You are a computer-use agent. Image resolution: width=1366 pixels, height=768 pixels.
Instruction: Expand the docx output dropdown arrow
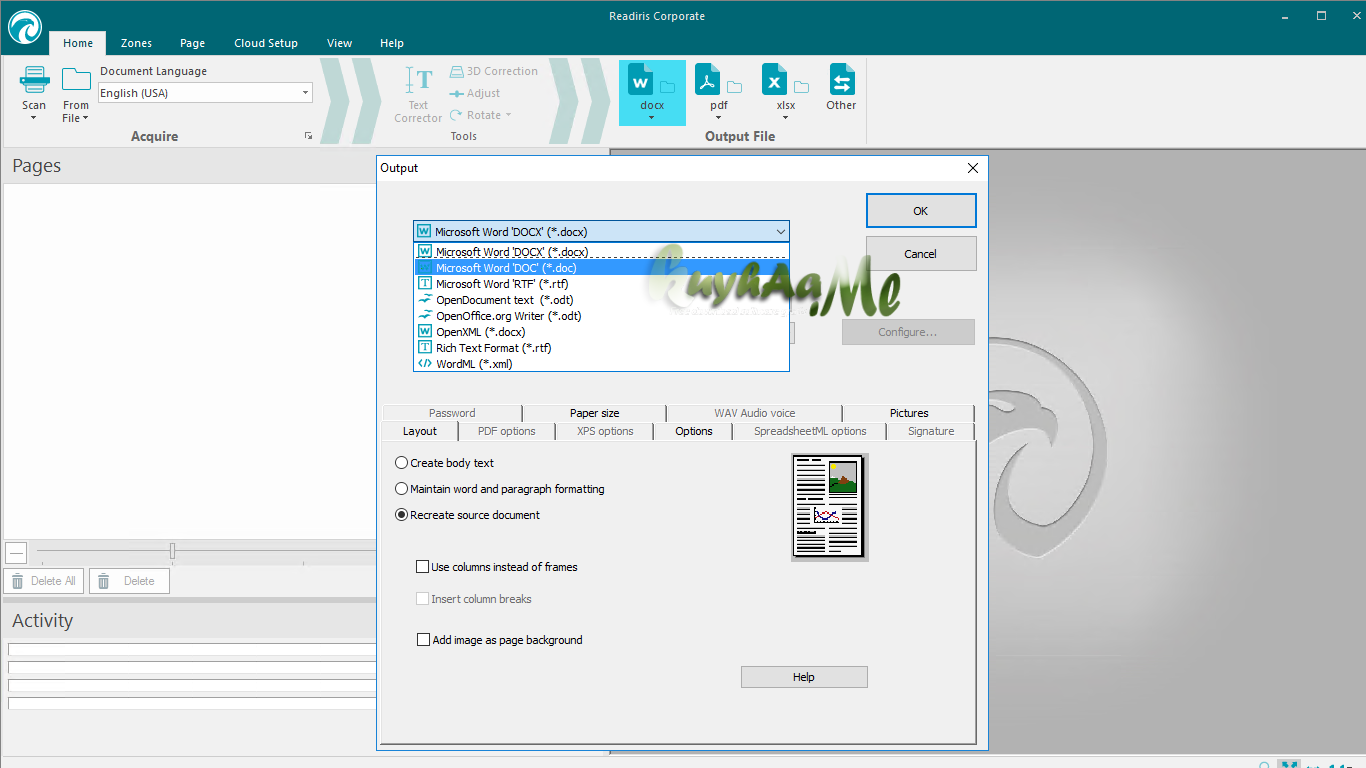[x=652, y=118]
